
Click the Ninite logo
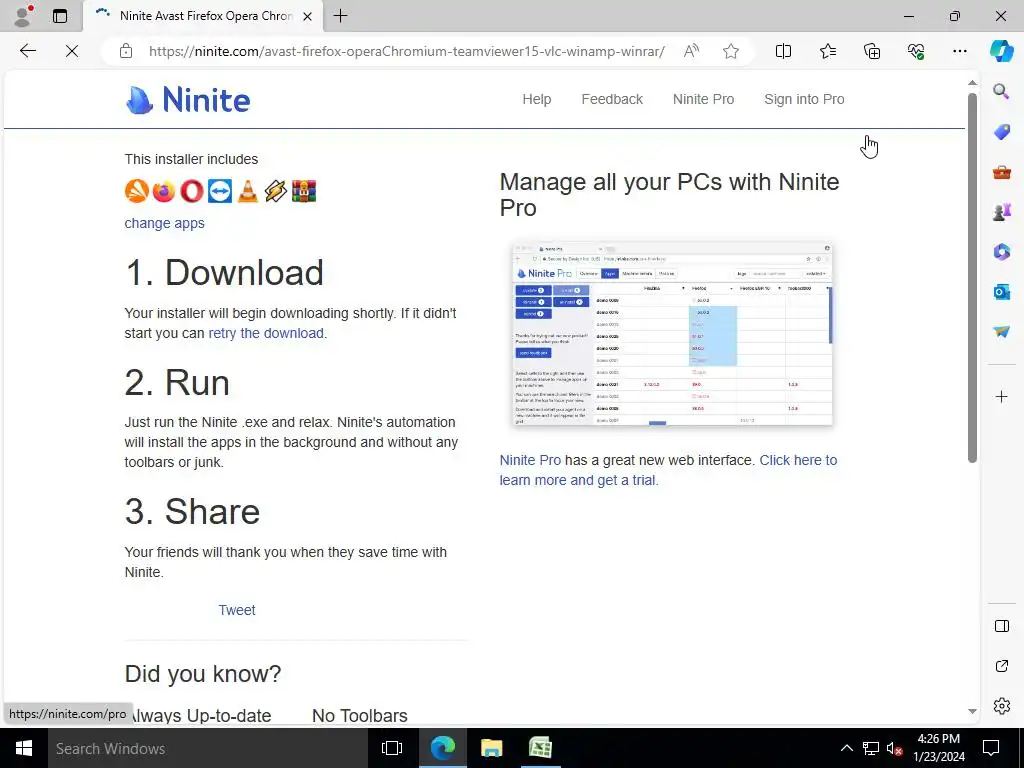click(x=188, y=100)
